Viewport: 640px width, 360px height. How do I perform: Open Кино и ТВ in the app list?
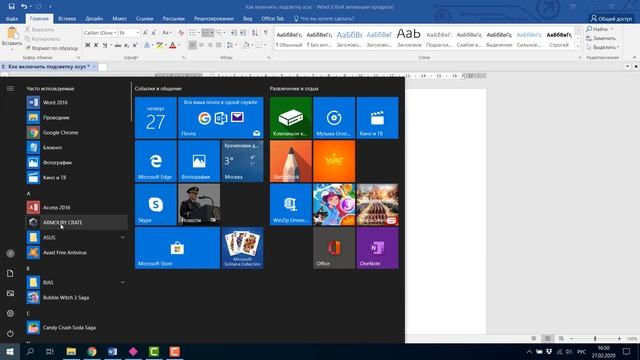[x=77, y=178]
